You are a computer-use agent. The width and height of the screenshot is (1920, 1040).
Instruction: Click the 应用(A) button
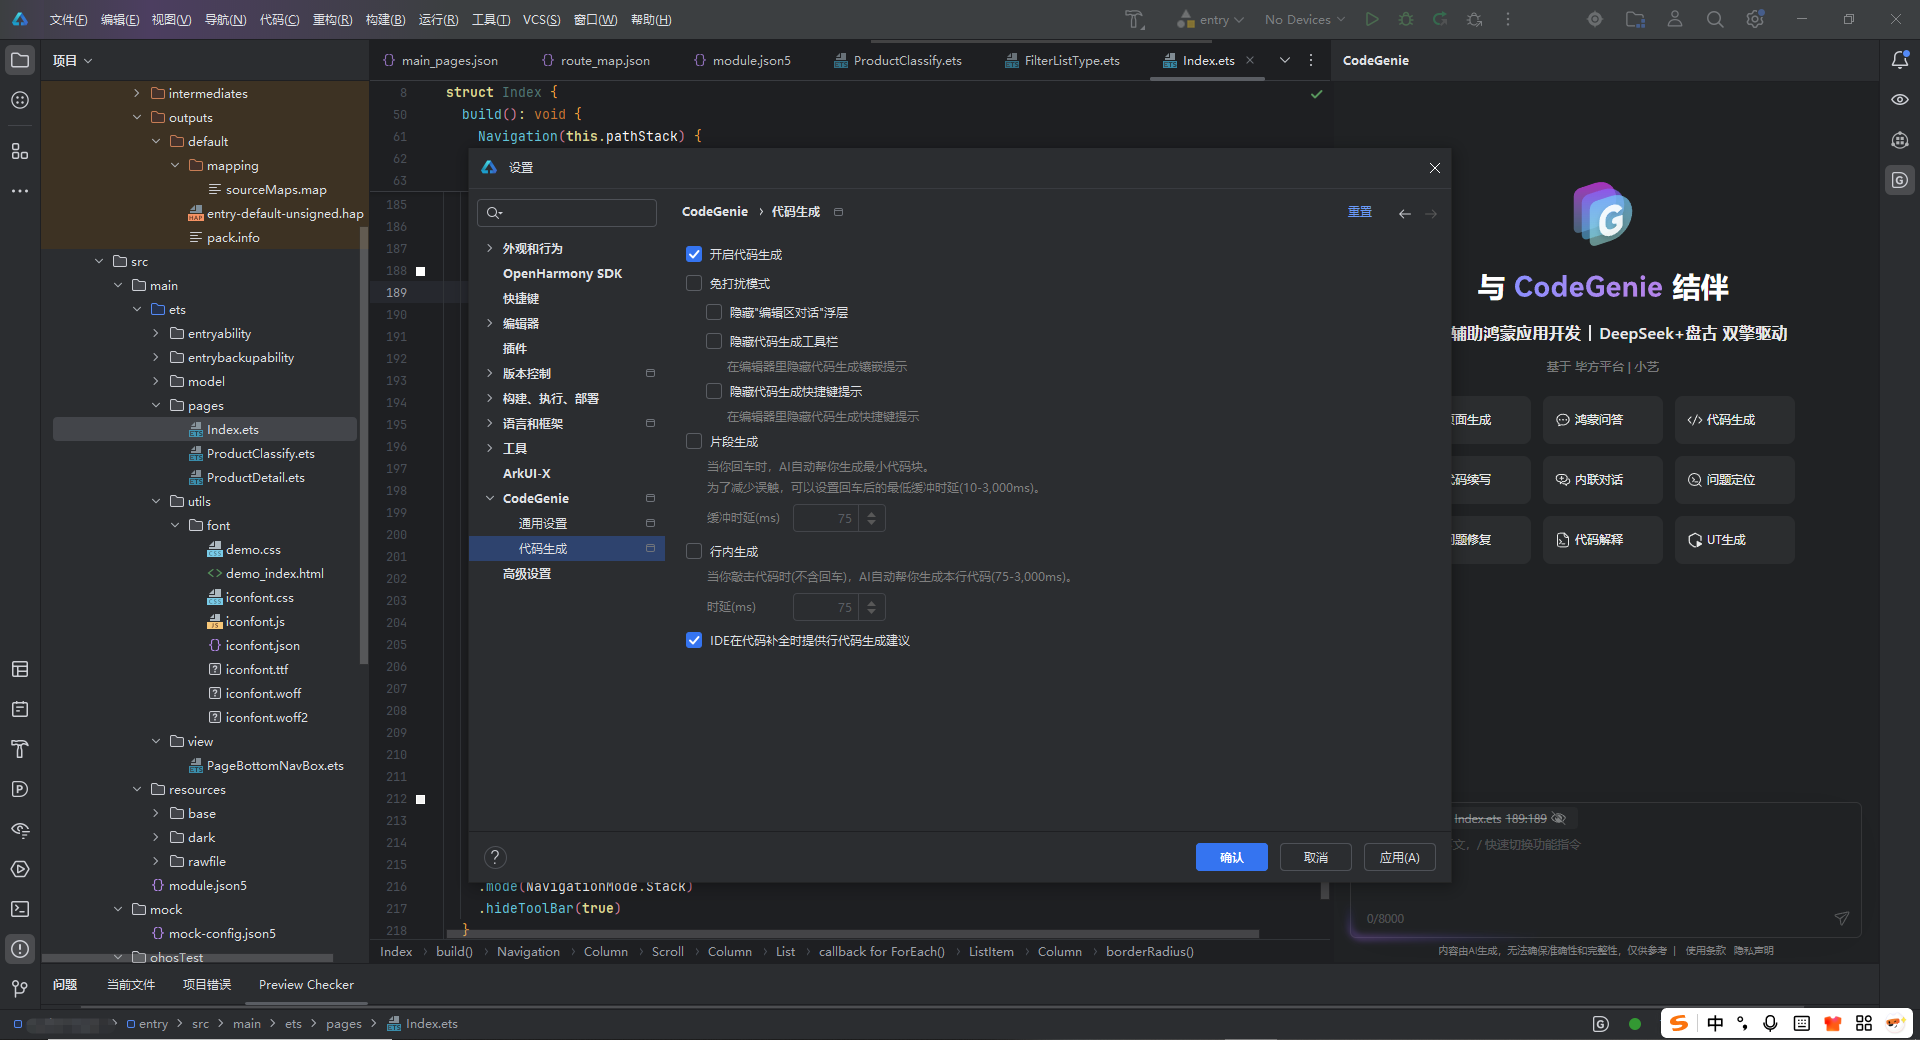pos(1399,857)
